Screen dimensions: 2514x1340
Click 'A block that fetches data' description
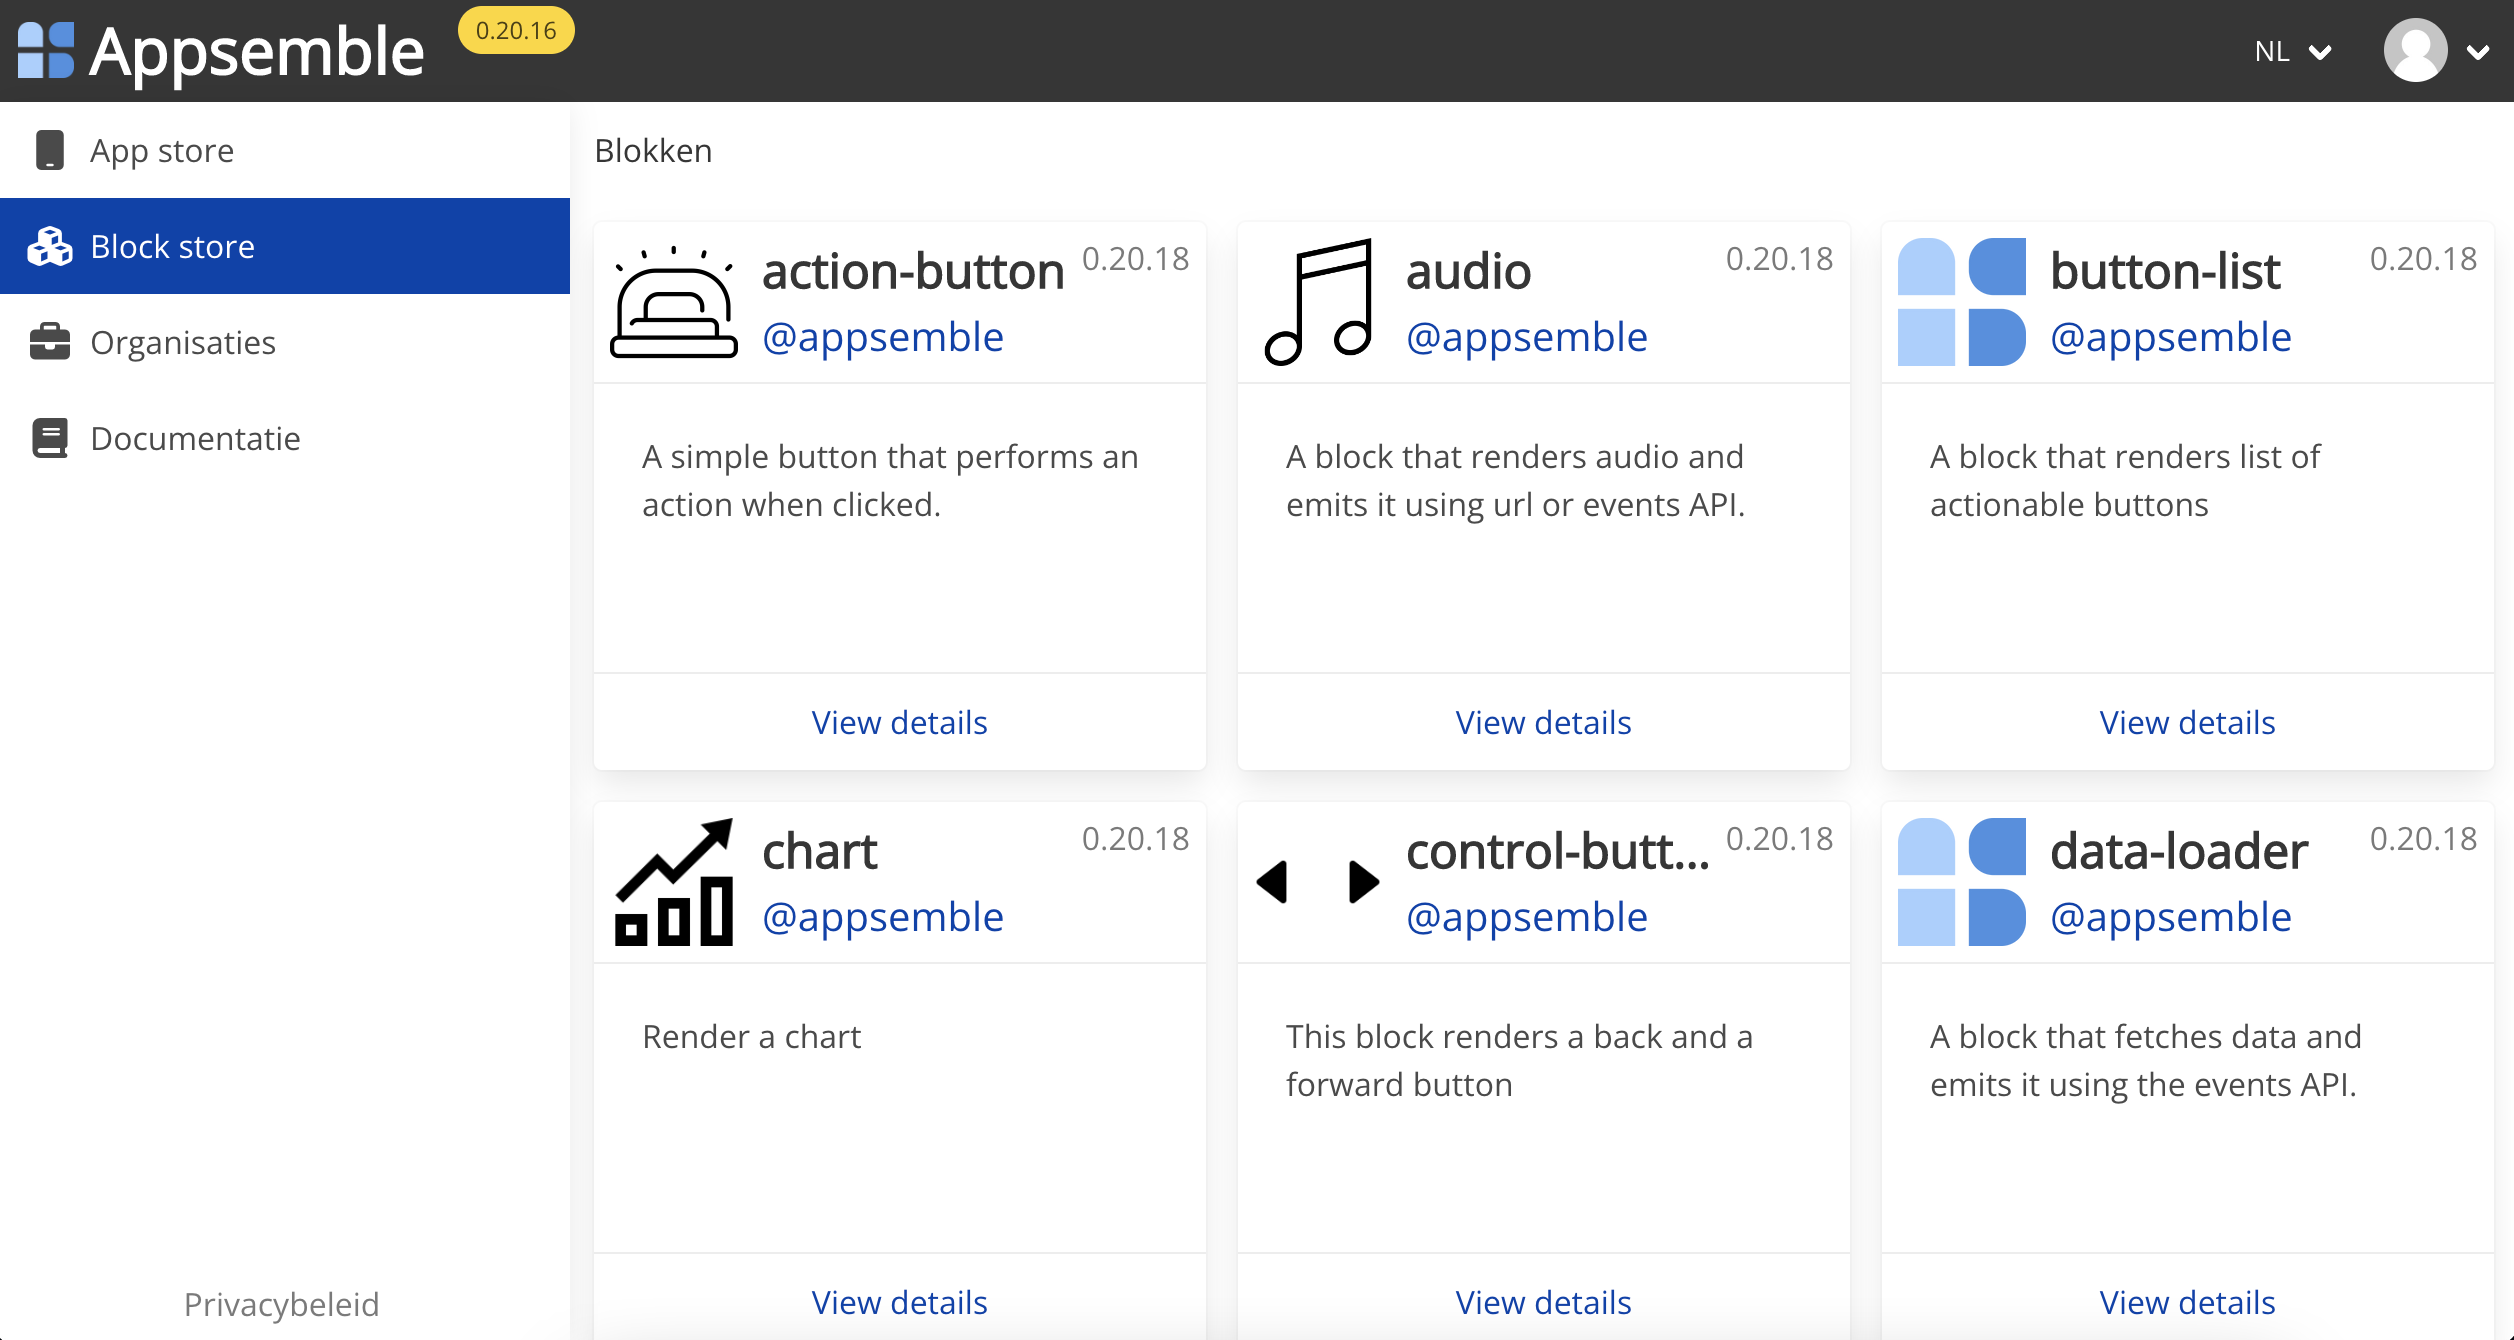(2146, 1061)
